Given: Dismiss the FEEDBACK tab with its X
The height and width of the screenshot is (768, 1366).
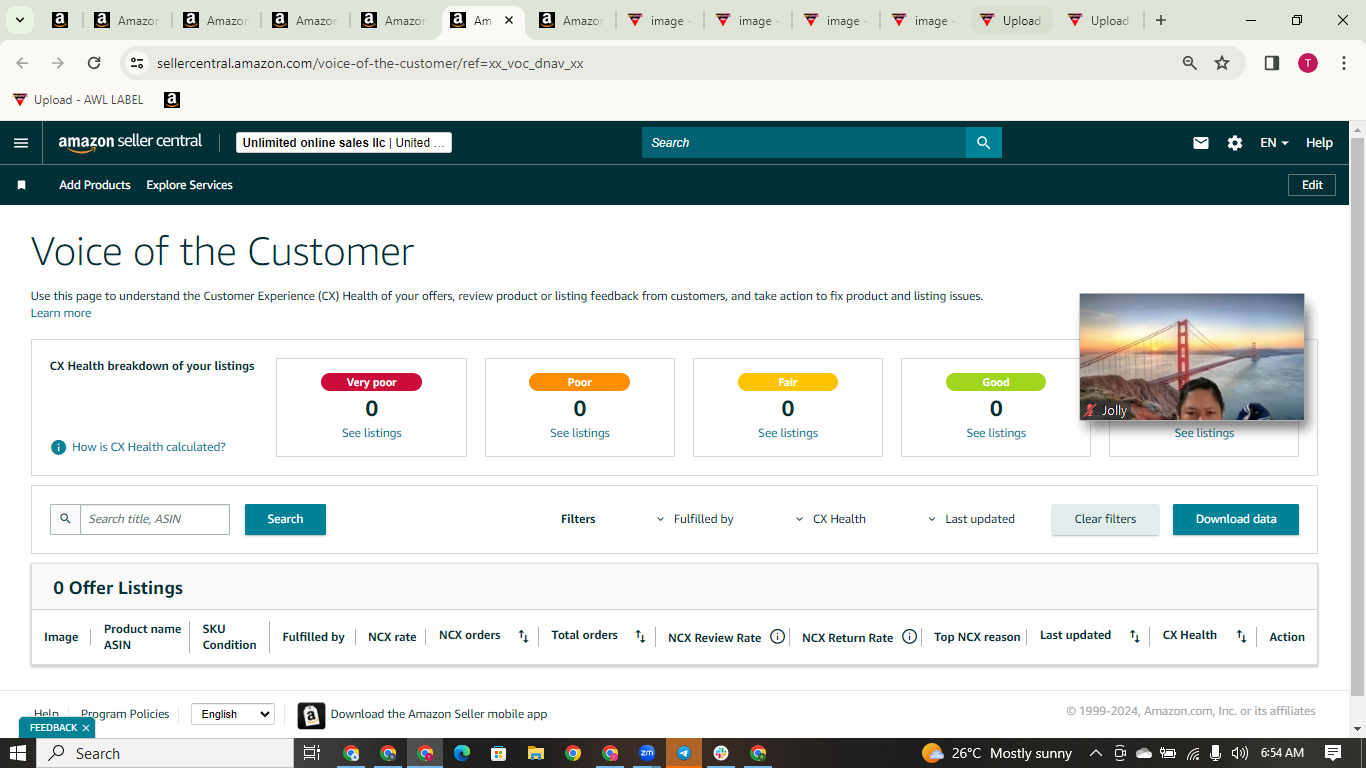Looking at the screenshot, I should [x=86, y=728].
